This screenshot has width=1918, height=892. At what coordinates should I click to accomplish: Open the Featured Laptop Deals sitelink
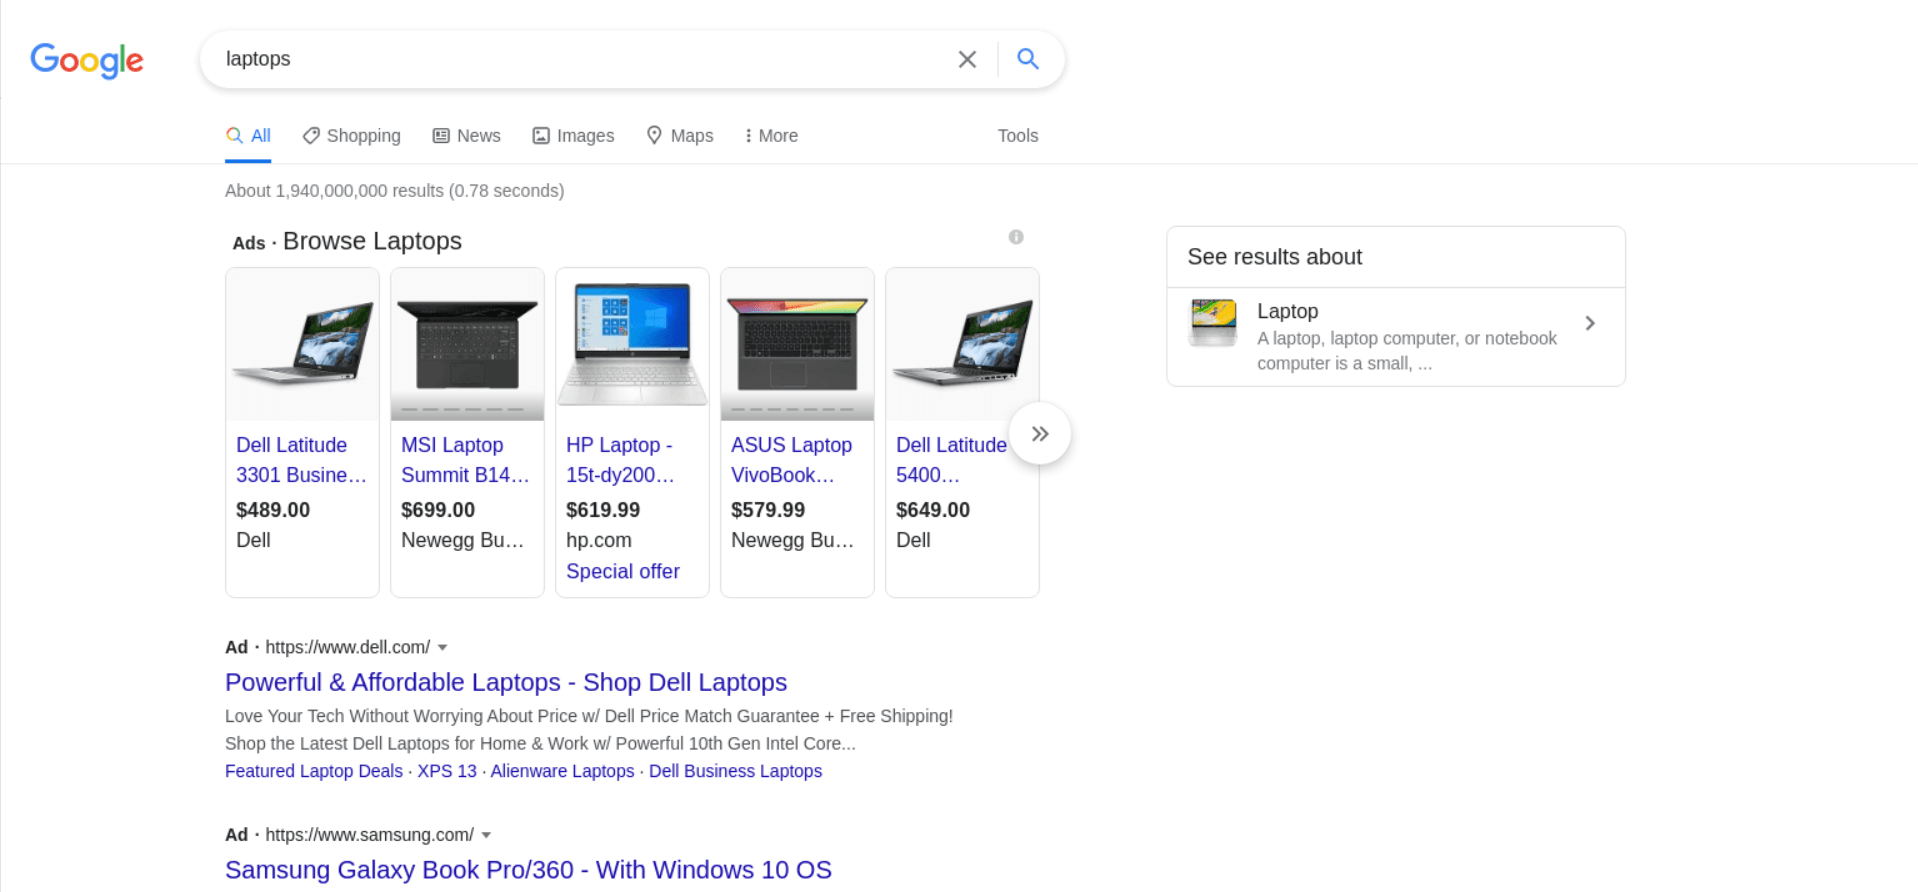tap(314, 771)
